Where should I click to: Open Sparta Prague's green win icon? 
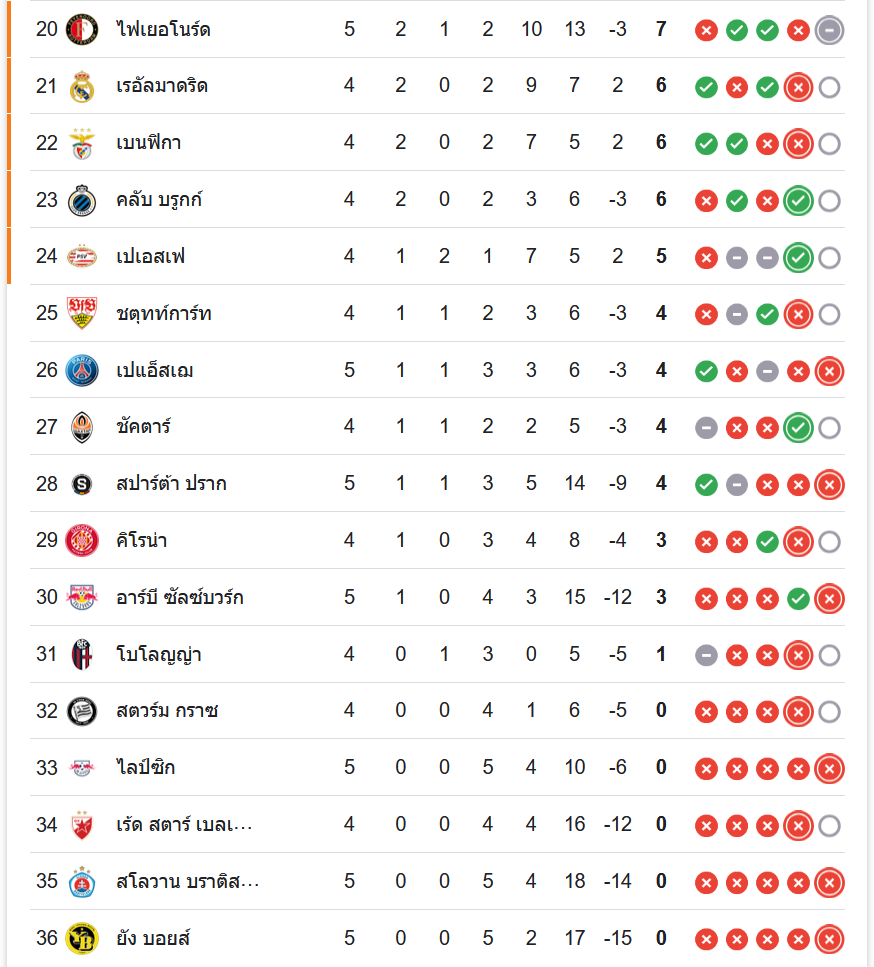[x=706, y=485]
